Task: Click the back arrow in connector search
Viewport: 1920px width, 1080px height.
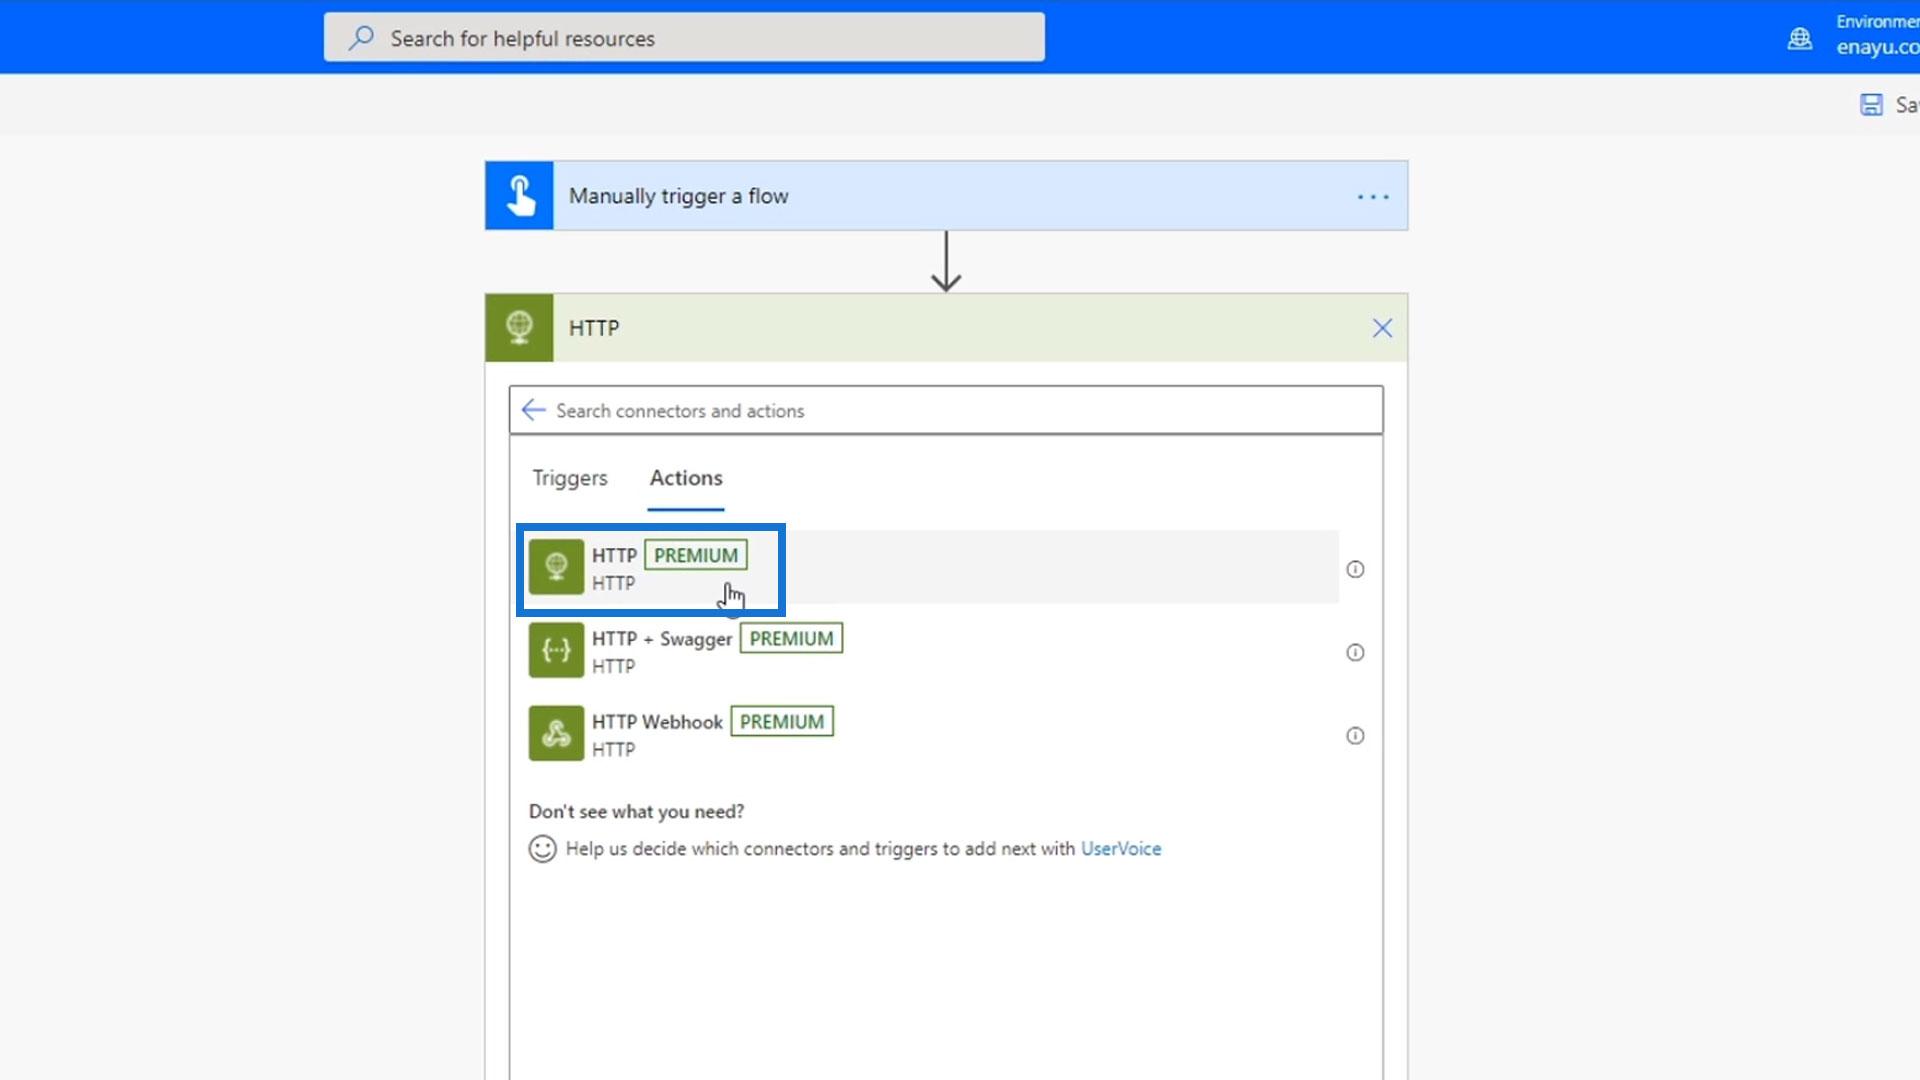Action: [534, 410]
